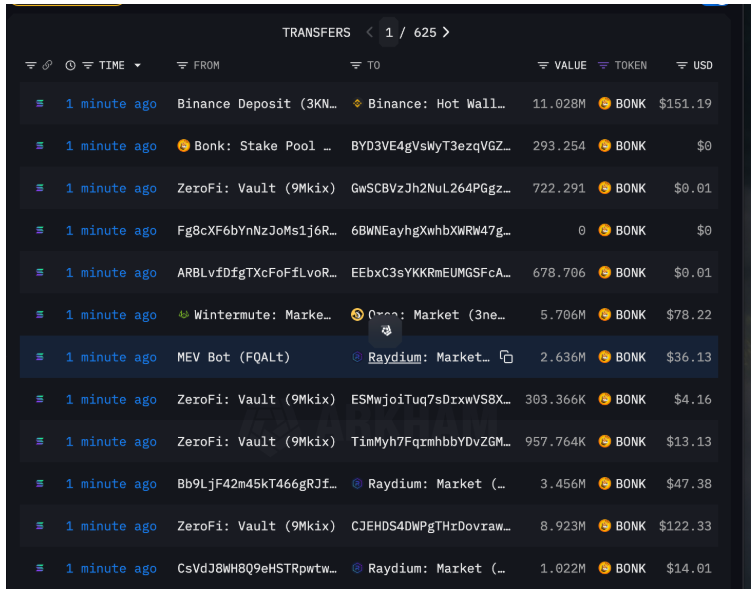Open Solana transaction icon in Binance Deposit row

coord(40,103)
